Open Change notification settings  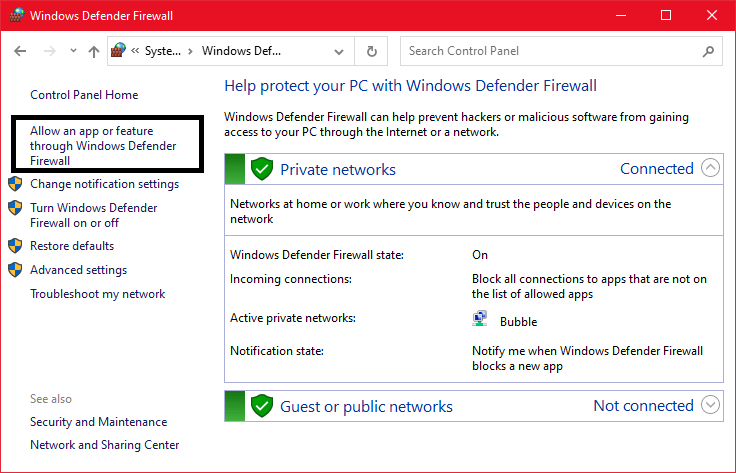(104, 184)
